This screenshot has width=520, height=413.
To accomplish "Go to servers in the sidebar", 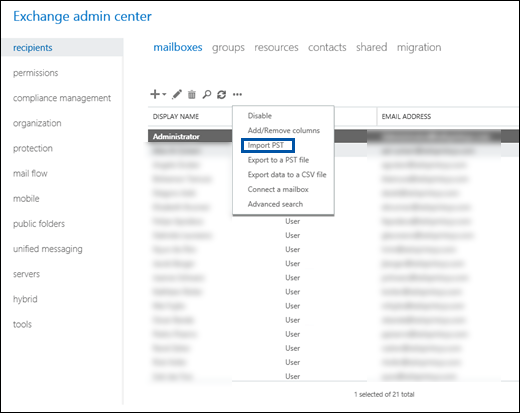I will 26,274.
